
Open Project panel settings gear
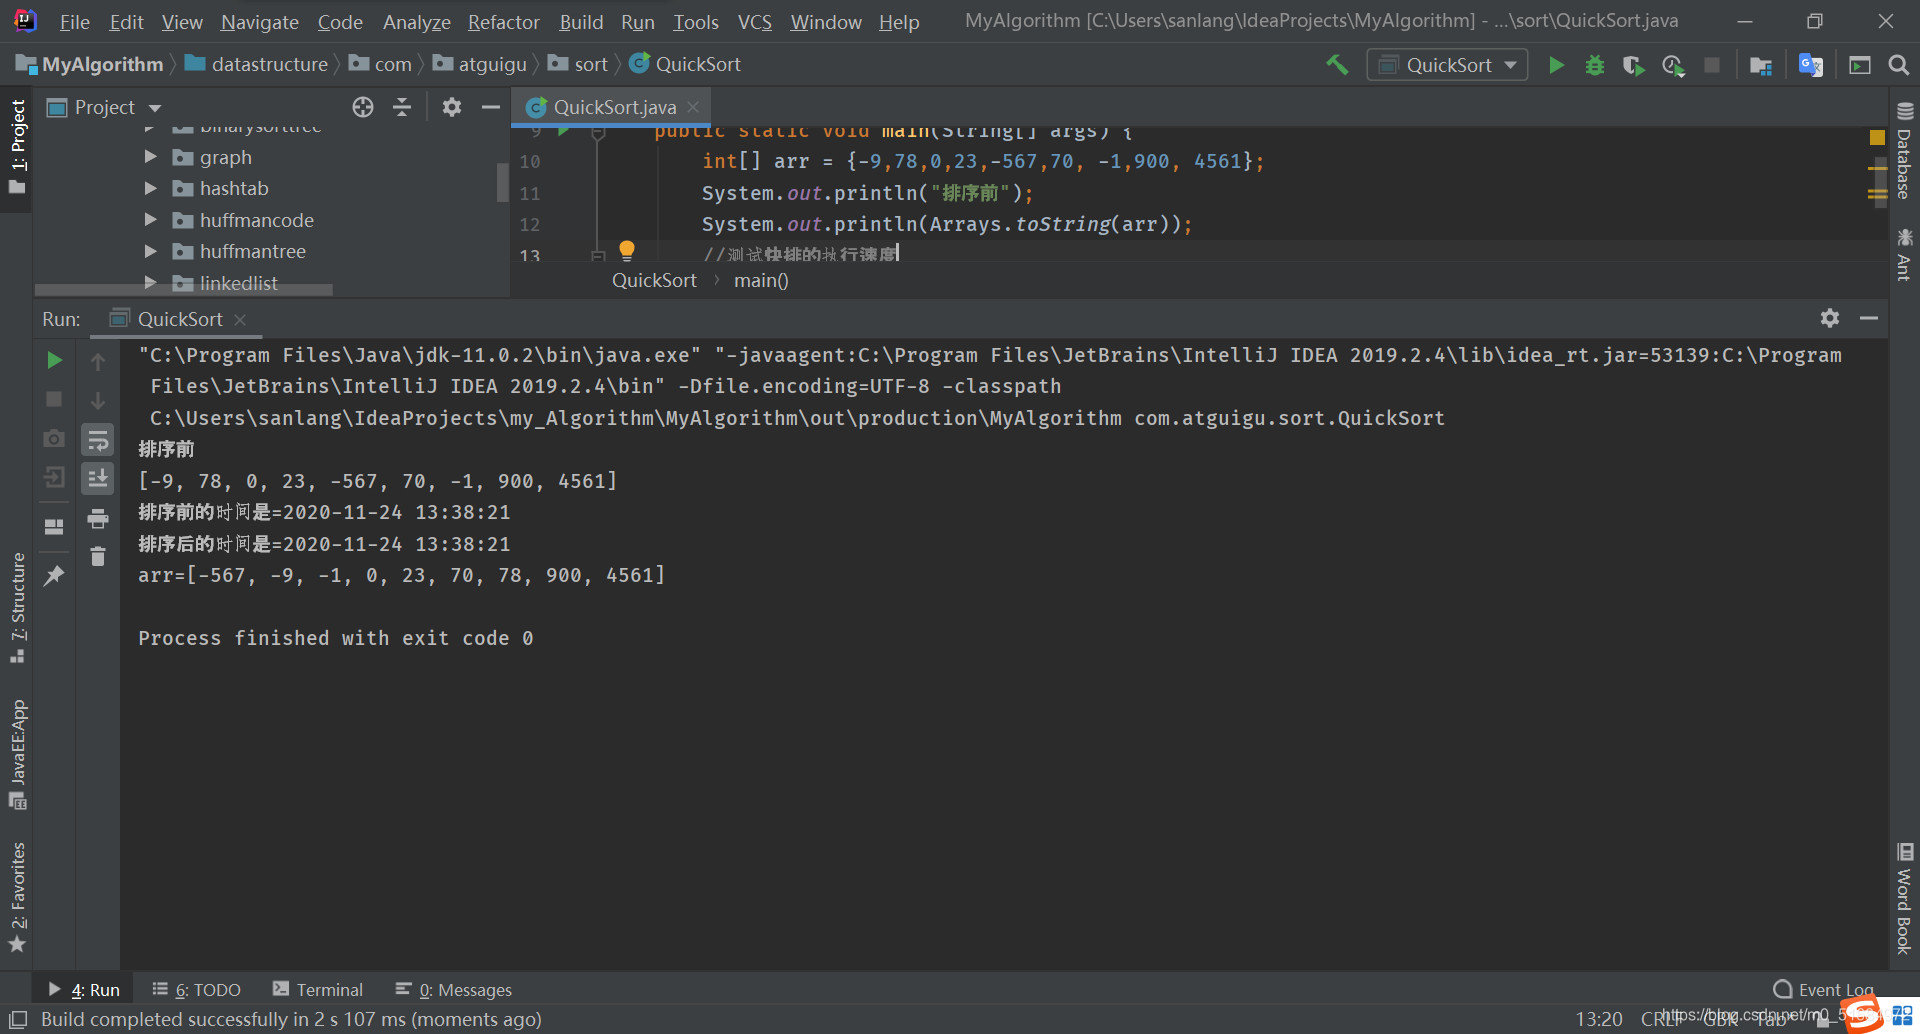[x=452, y=107]
